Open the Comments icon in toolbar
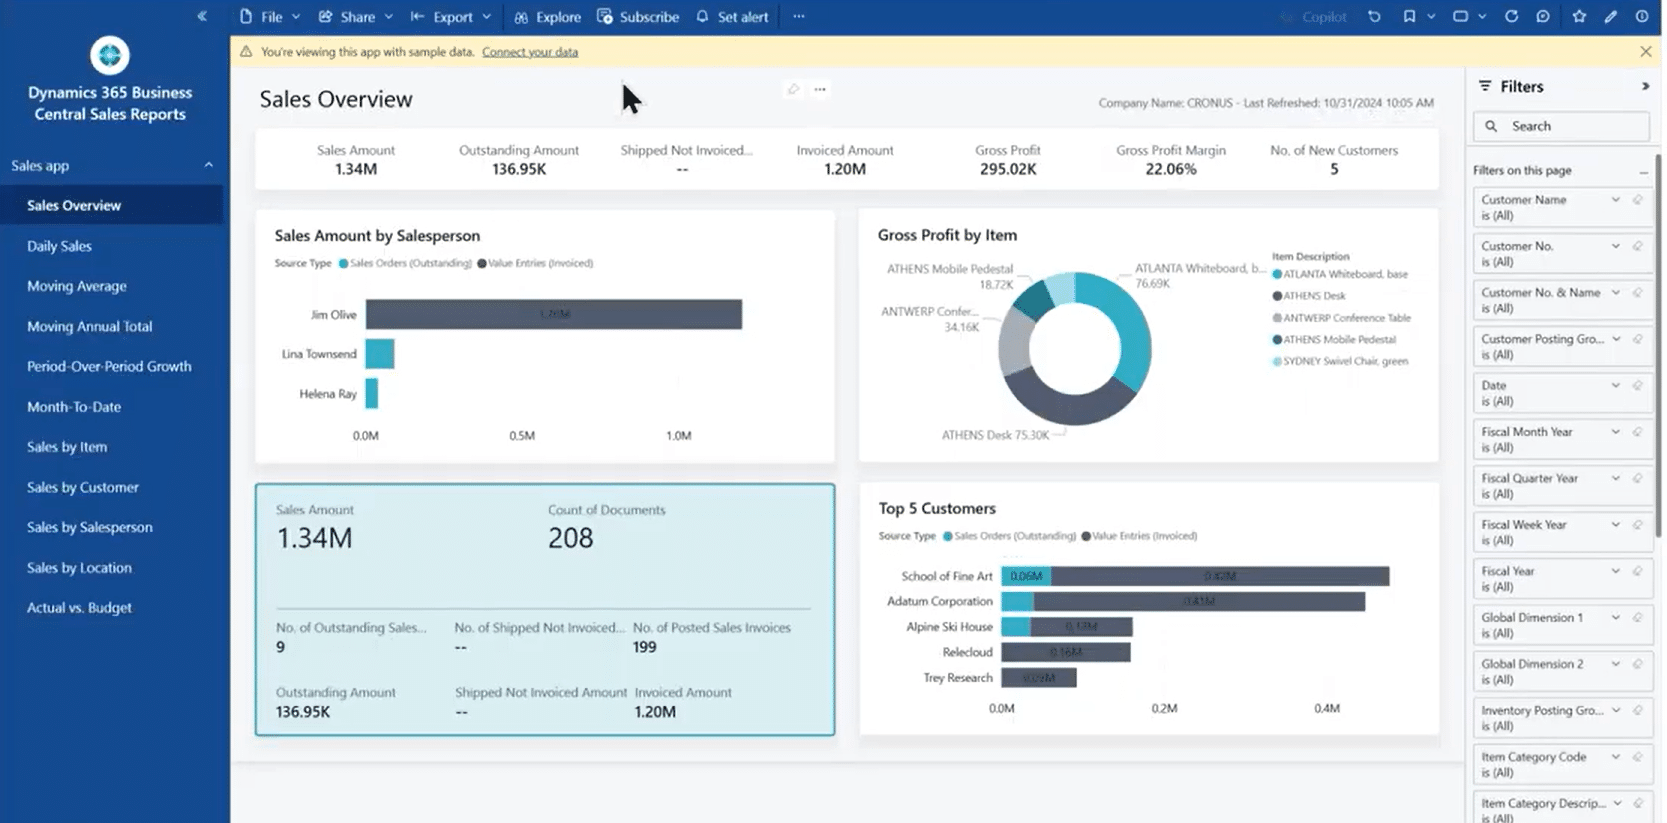This screenshot has height=823, width=1667. click(x=1543, y=17)
